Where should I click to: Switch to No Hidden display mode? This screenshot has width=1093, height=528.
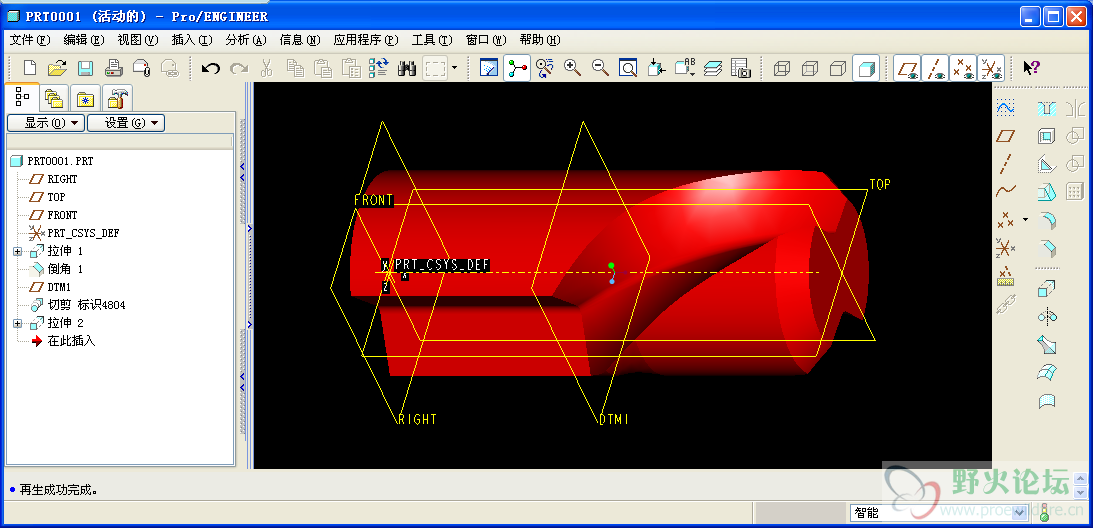click(x=838, y=68)
